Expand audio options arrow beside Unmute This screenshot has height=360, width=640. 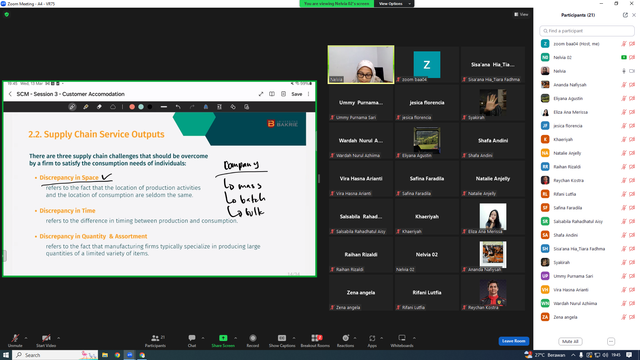(26, 338)
